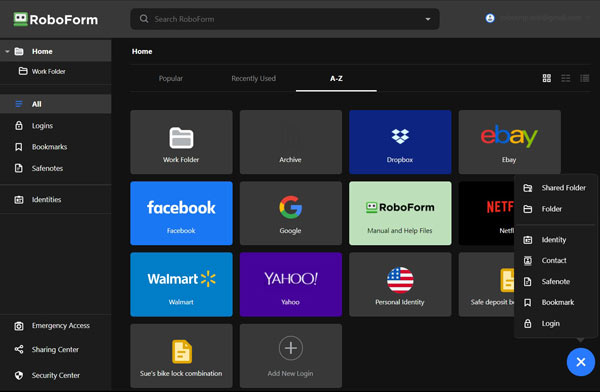Choose Shared Folder from create menu
This screenshot has width=600, height=392.
tap(555, 188)
